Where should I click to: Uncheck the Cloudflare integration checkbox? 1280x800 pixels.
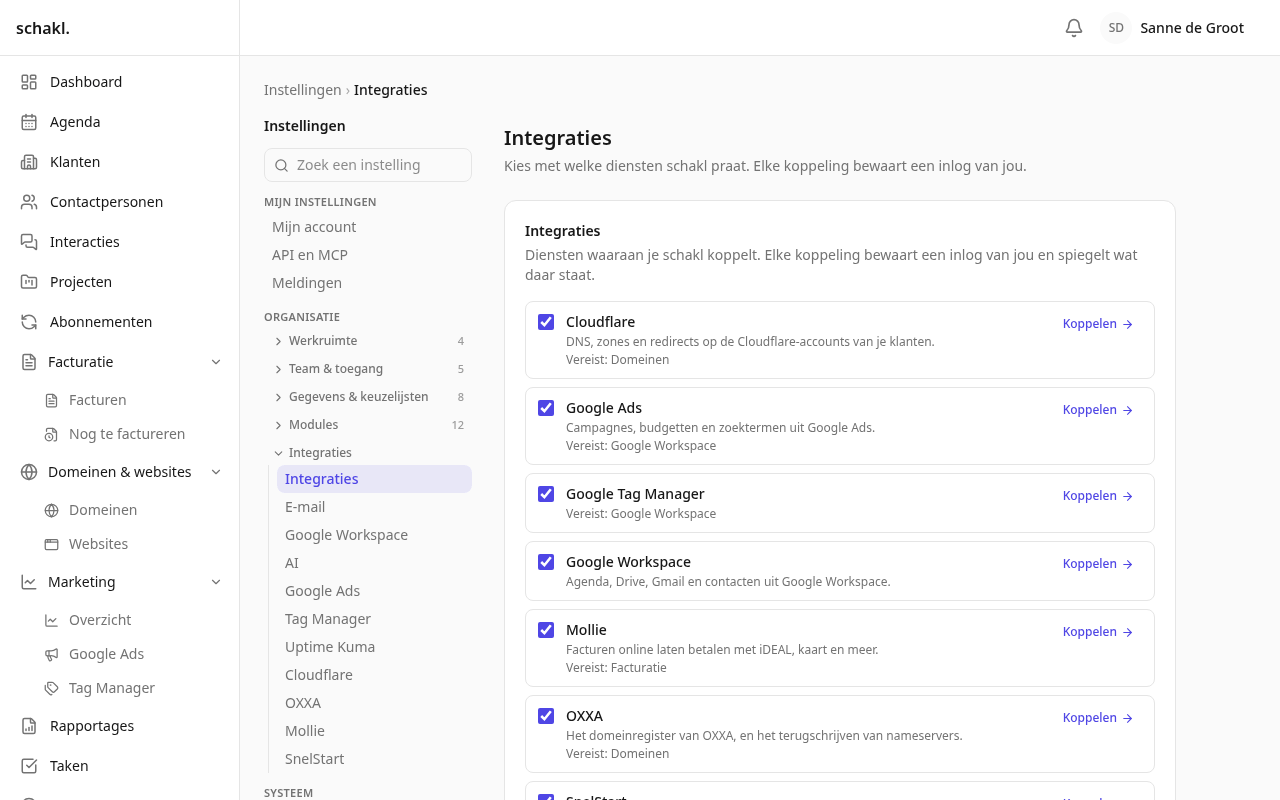[x=546, y=322]
